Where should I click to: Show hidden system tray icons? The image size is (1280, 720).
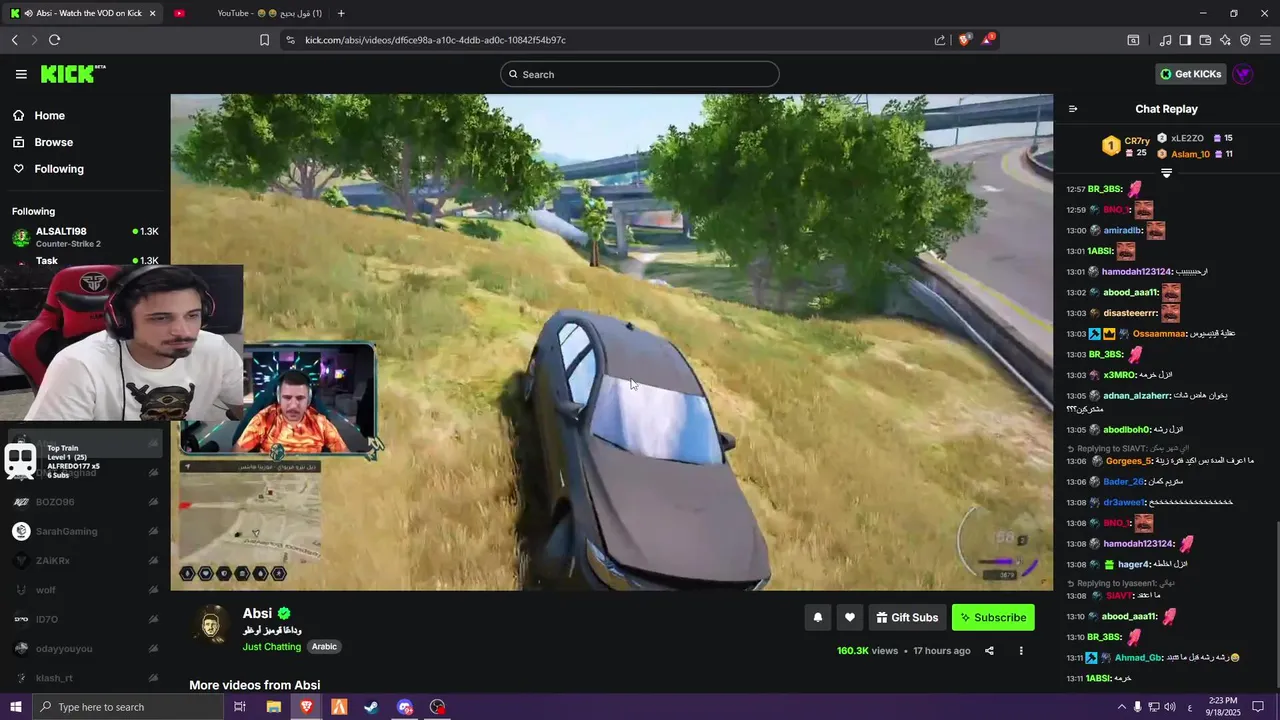[x=1121, y=707]
